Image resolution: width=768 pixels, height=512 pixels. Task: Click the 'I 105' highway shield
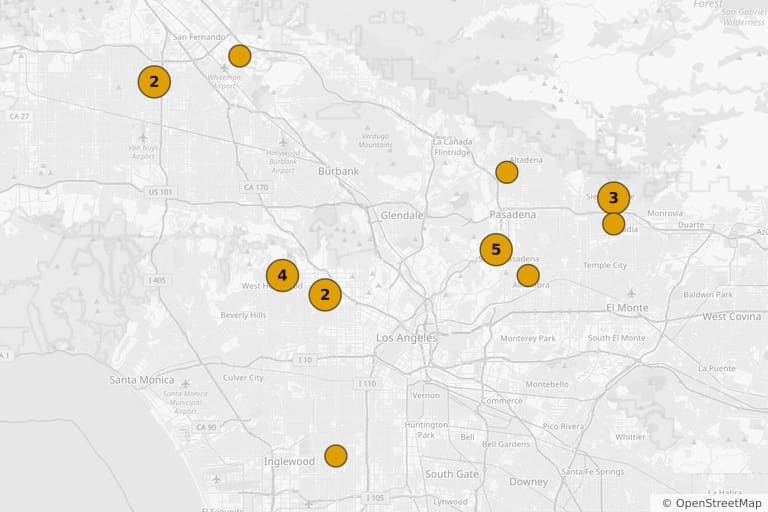[x=374, y=498]
